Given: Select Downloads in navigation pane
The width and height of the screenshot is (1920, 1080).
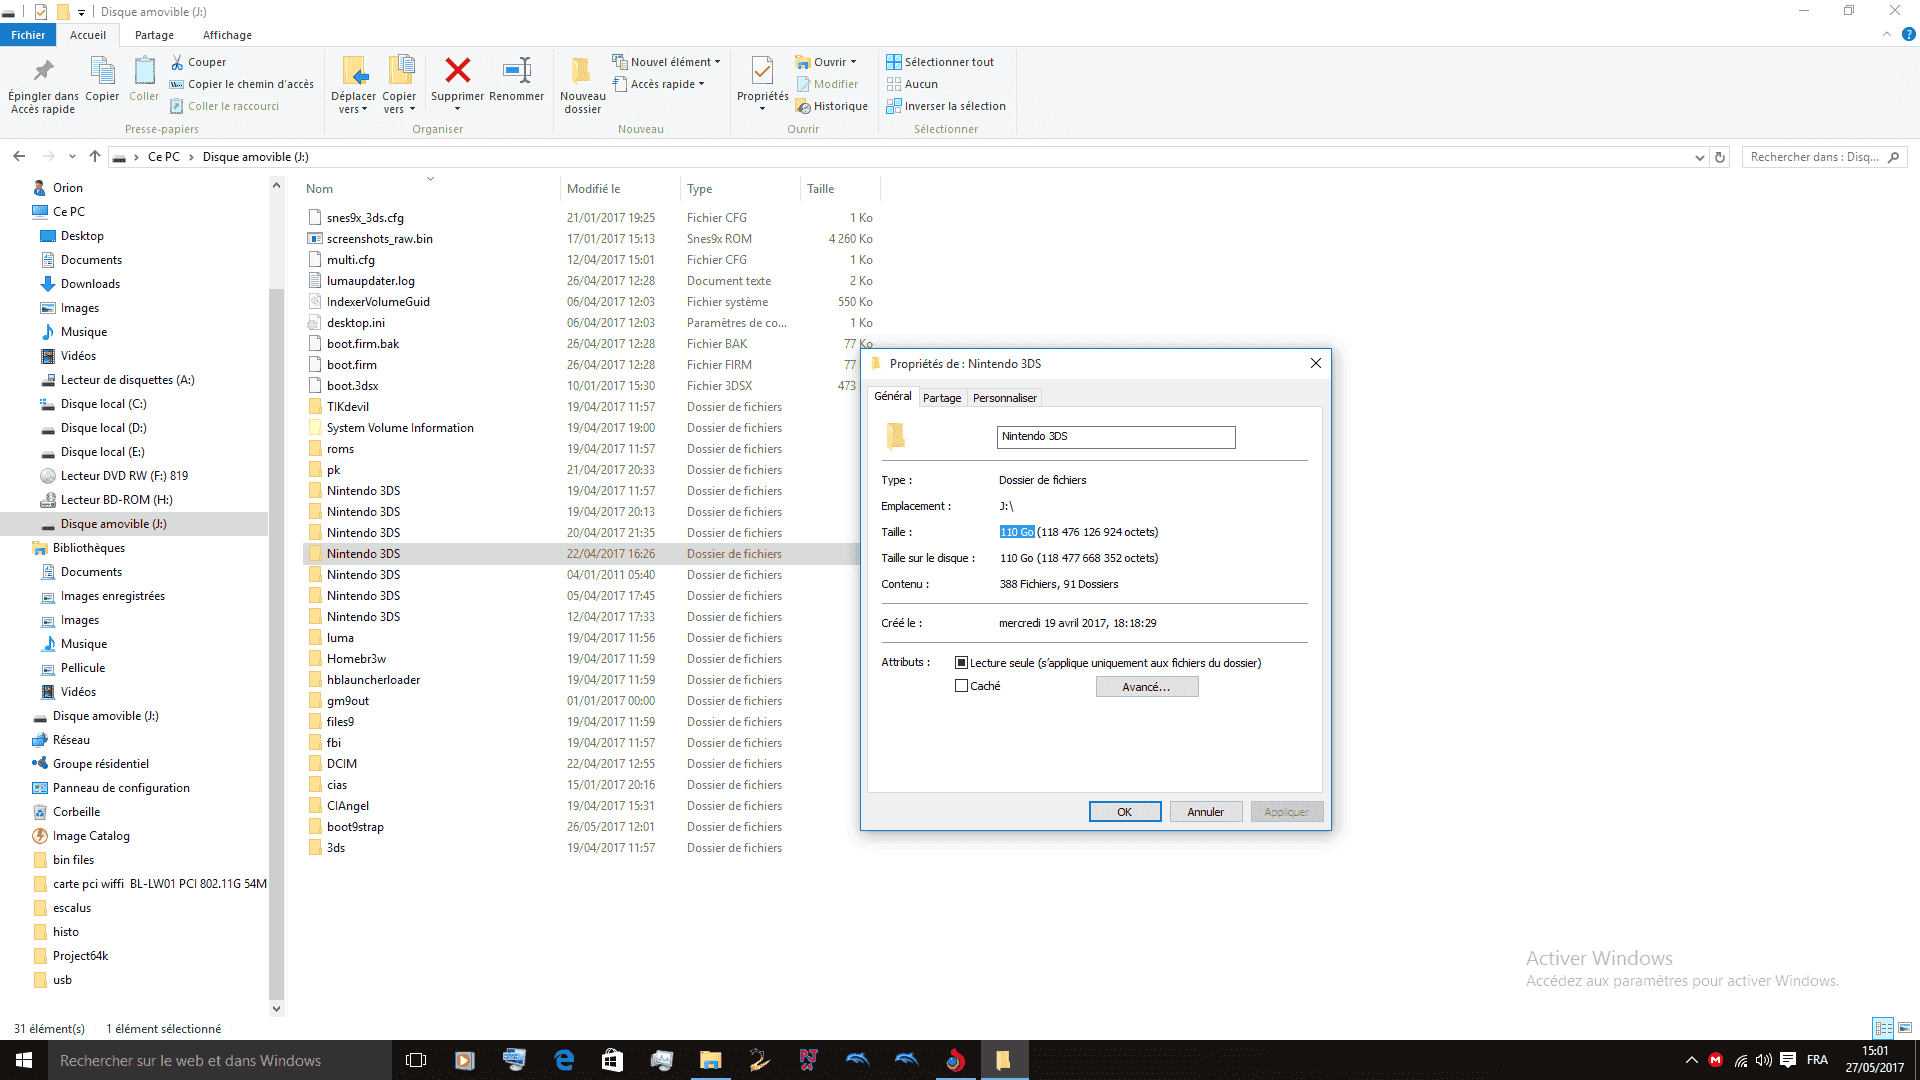Looking at the screenshot, I should point(90,284).
